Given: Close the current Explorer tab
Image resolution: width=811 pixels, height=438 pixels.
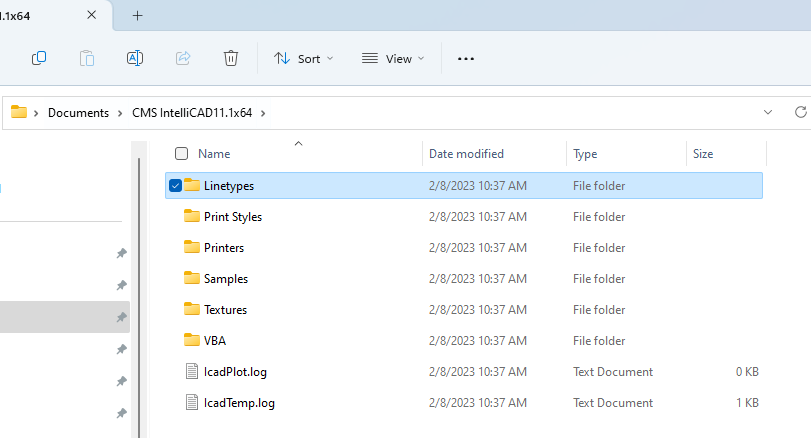Looking at the screenshot, I should 92,15.
